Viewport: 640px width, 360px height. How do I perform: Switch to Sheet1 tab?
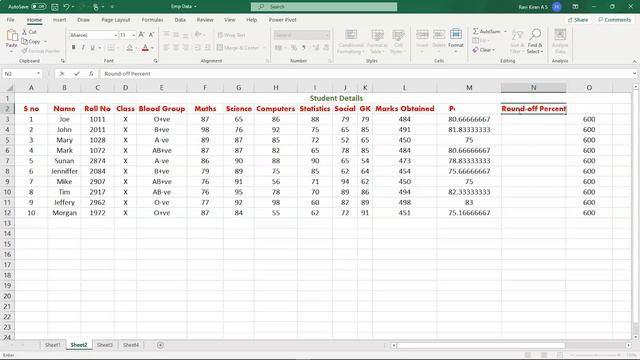[53, 345]
